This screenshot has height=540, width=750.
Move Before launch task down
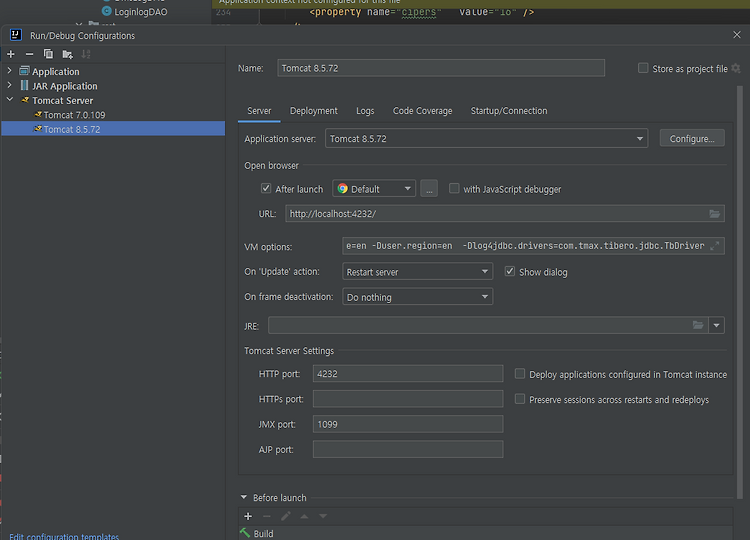[x=323, y=516]
